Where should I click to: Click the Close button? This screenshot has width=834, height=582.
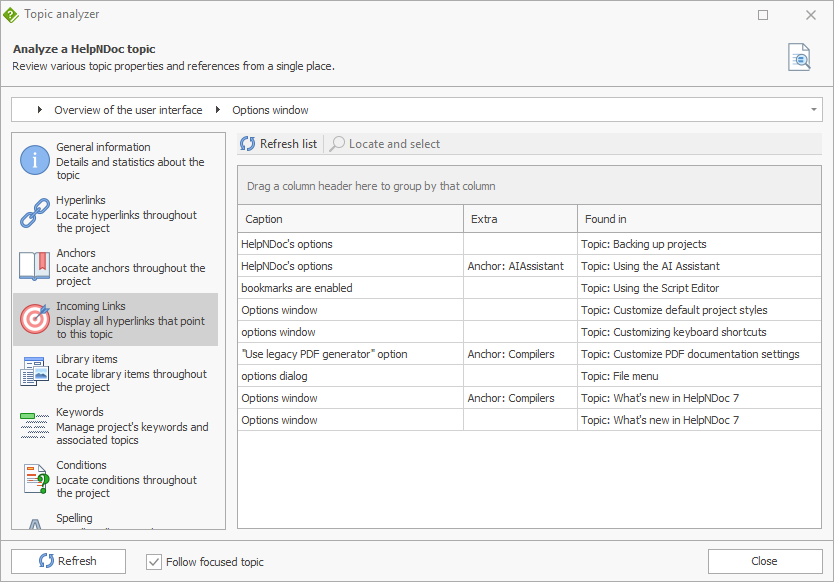pyautogui.click(x=764, y=561)
